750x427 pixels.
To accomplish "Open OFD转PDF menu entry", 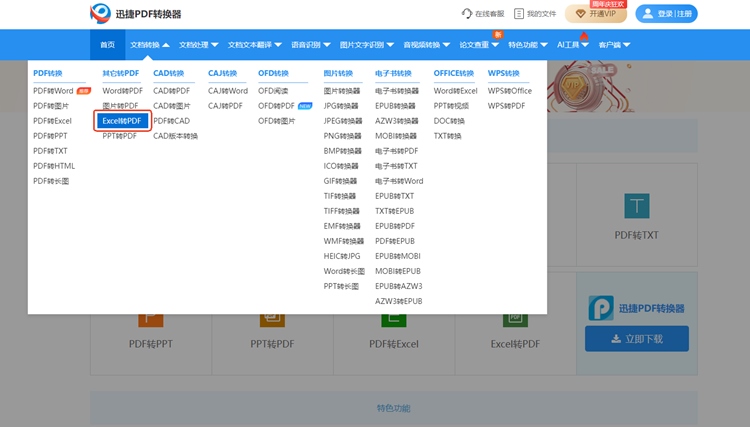I will coord(276,106).
